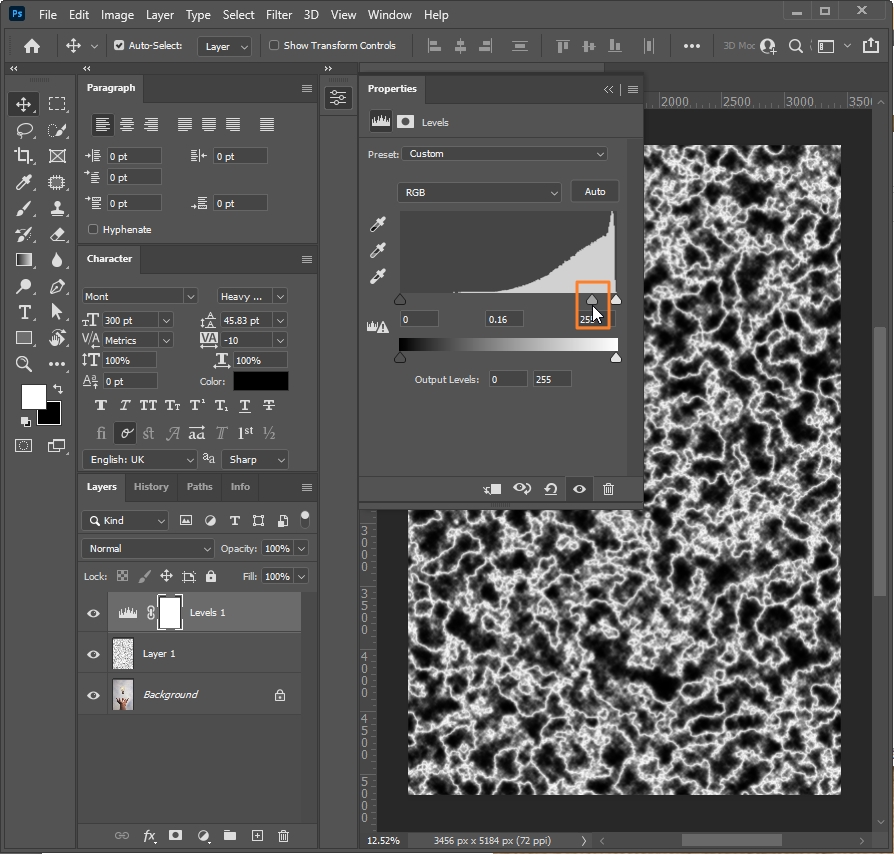Screen dimensions: 894x854
Task: Expand the Normal blend mode dropdown
Action: pyautogui.click(x=149, y=549)
